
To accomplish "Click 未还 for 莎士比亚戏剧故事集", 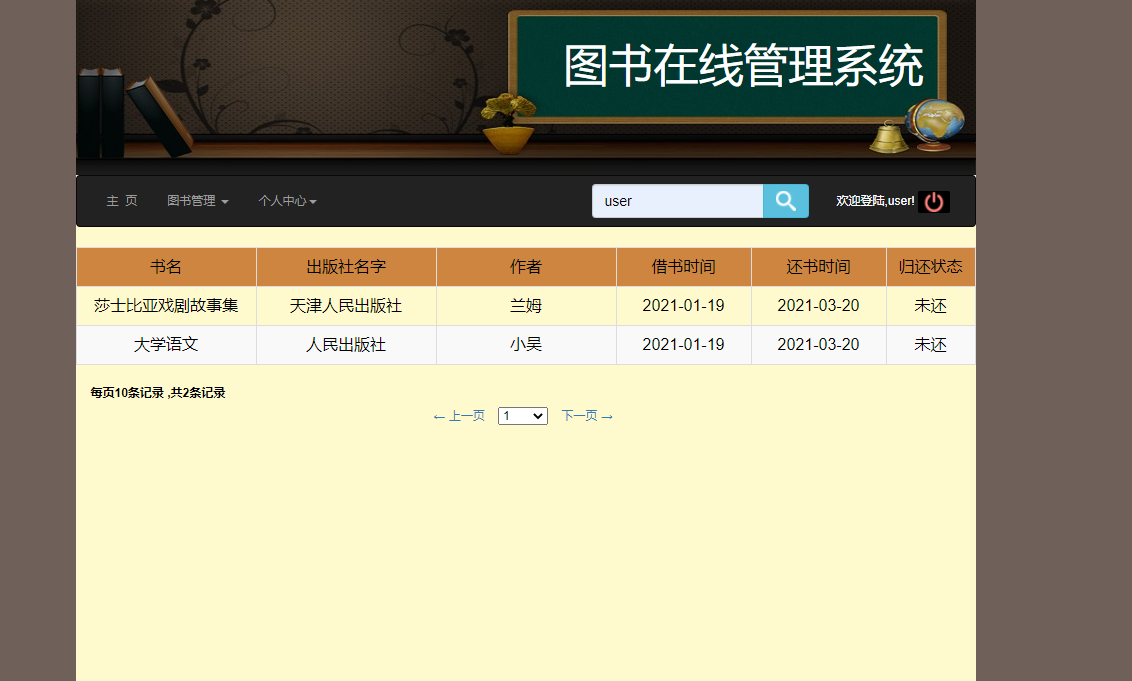I will tap(929, 305).
